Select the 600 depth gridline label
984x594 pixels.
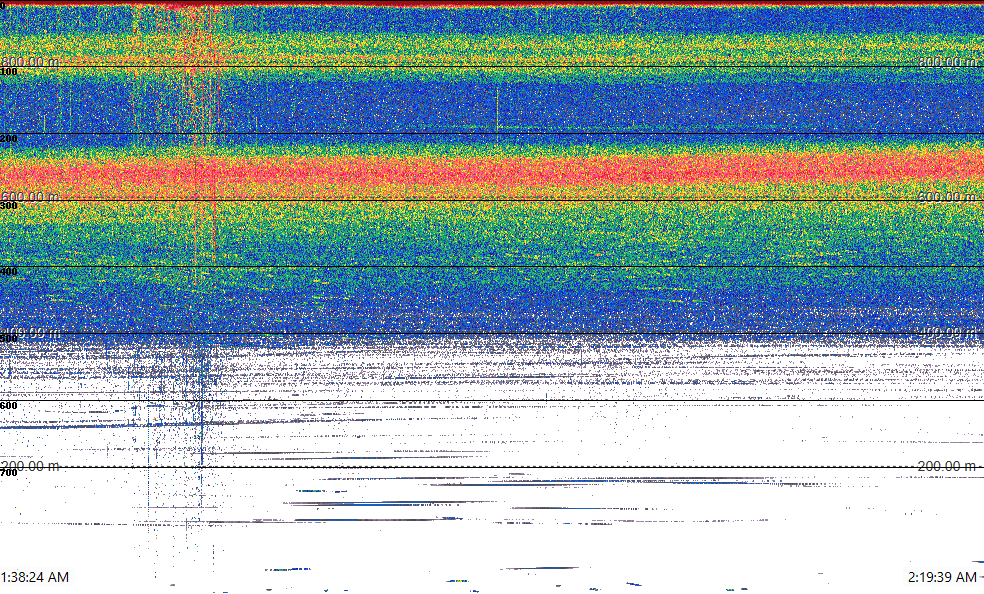coord(9,406)
